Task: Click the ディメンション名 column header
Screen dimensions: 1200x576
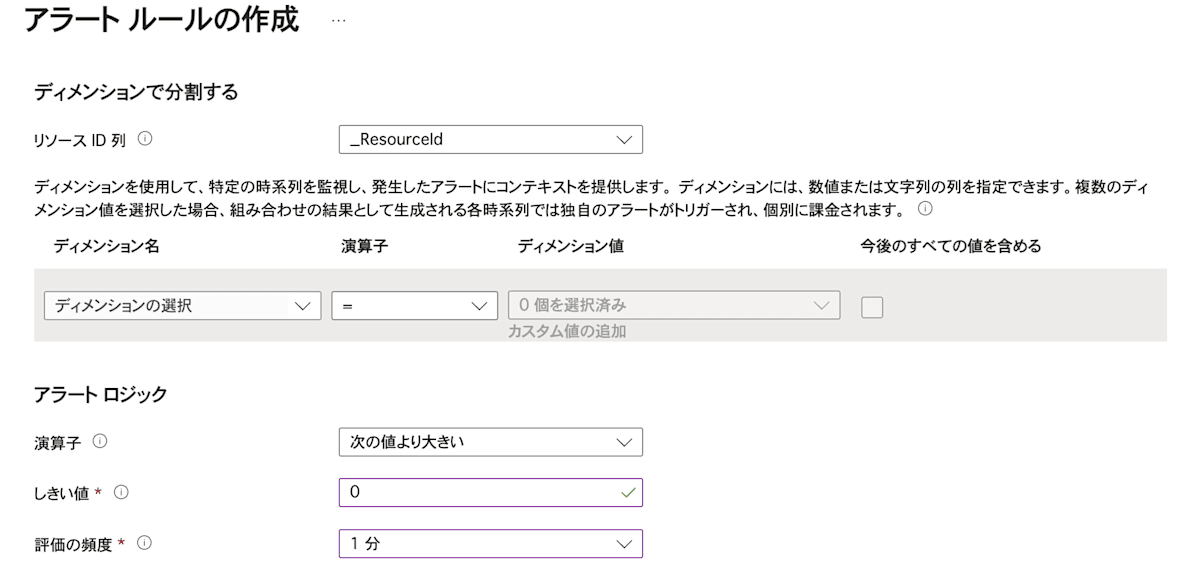Action: [106, 246]
